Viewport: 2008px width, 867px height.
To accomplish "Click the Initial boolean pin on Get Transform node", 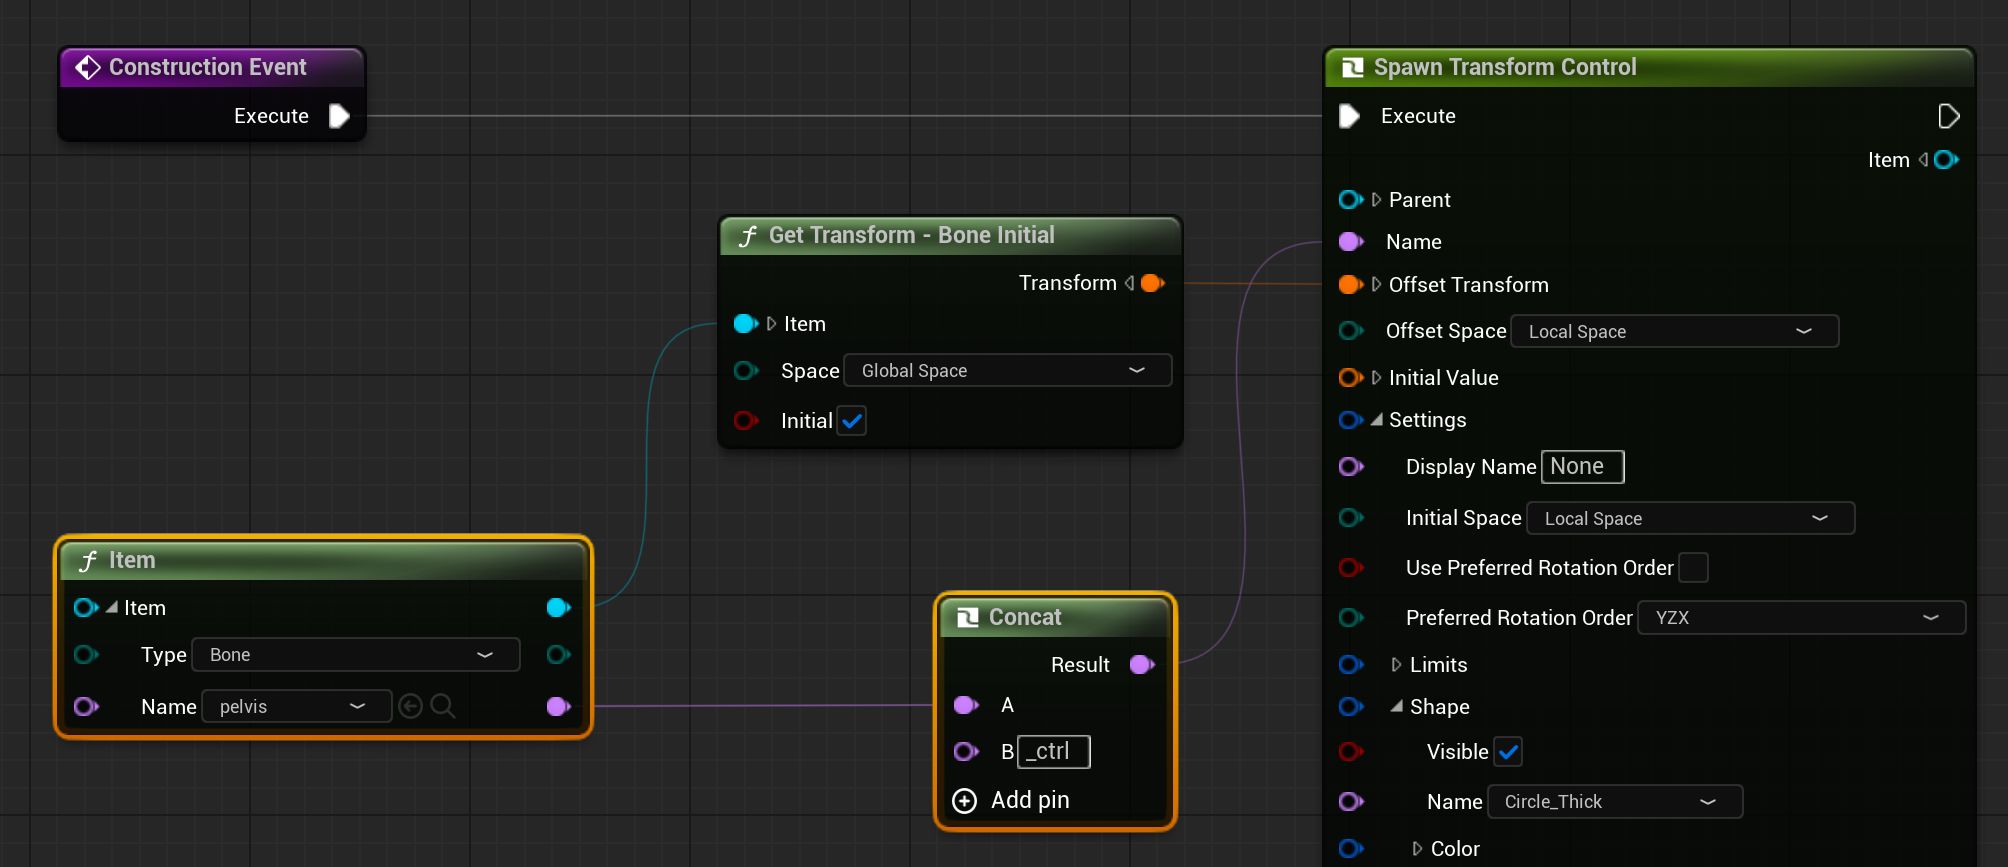I will pos(746,421).
